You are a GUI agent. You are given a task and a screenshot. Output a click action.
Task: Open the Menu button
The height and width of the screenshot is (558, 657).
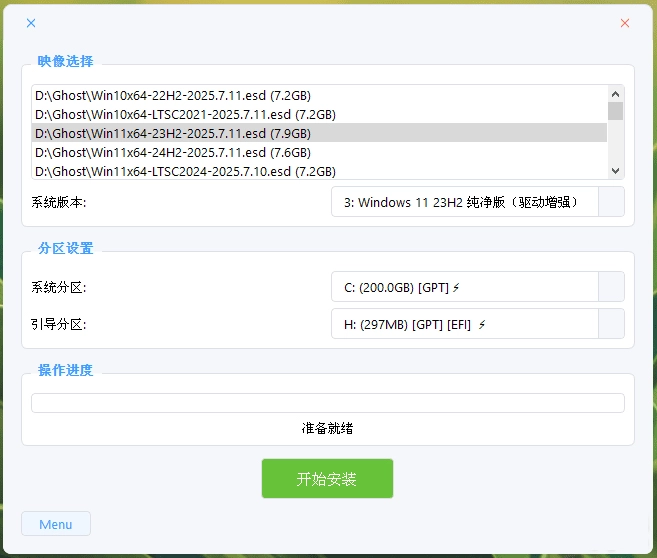point(56,524)
